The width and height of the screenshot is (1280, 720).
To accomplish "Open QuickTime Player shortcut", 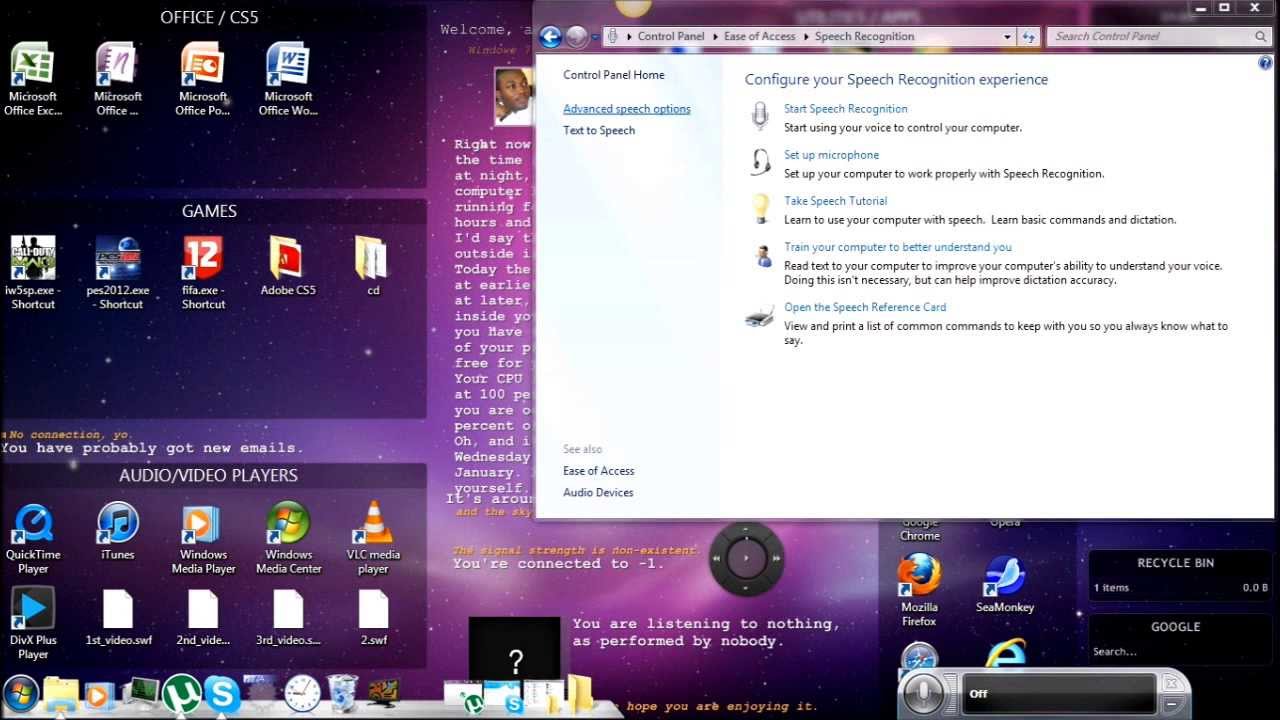I will click(x=33, y=539).
